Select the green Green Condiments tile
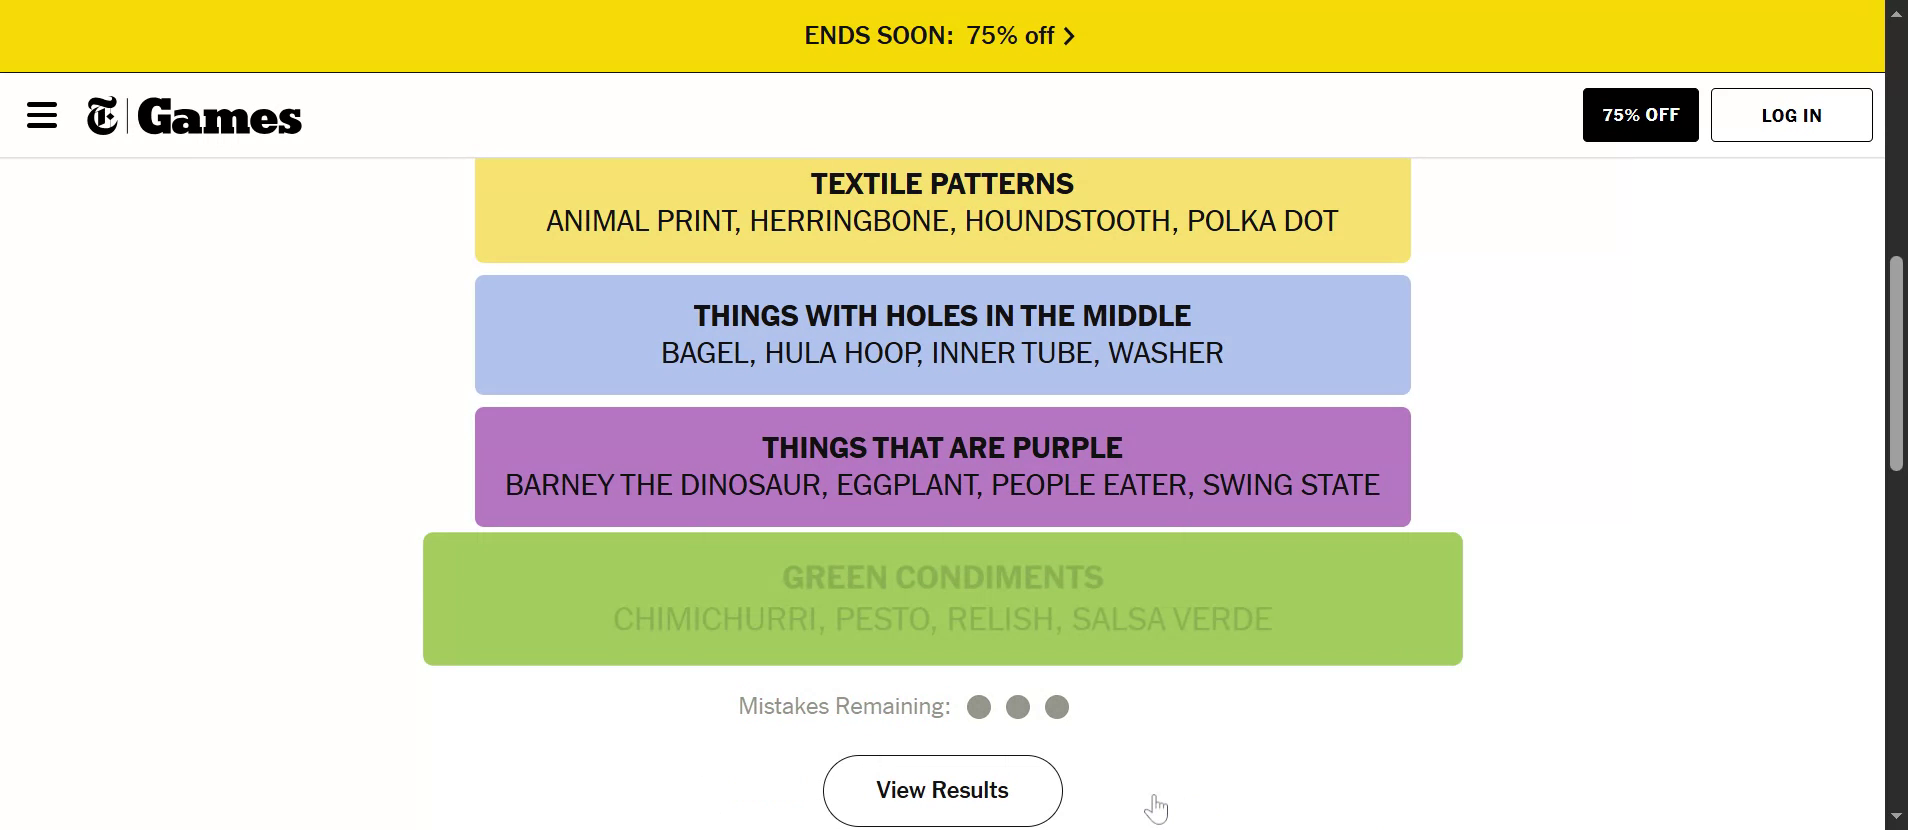 tap(942, 599)
